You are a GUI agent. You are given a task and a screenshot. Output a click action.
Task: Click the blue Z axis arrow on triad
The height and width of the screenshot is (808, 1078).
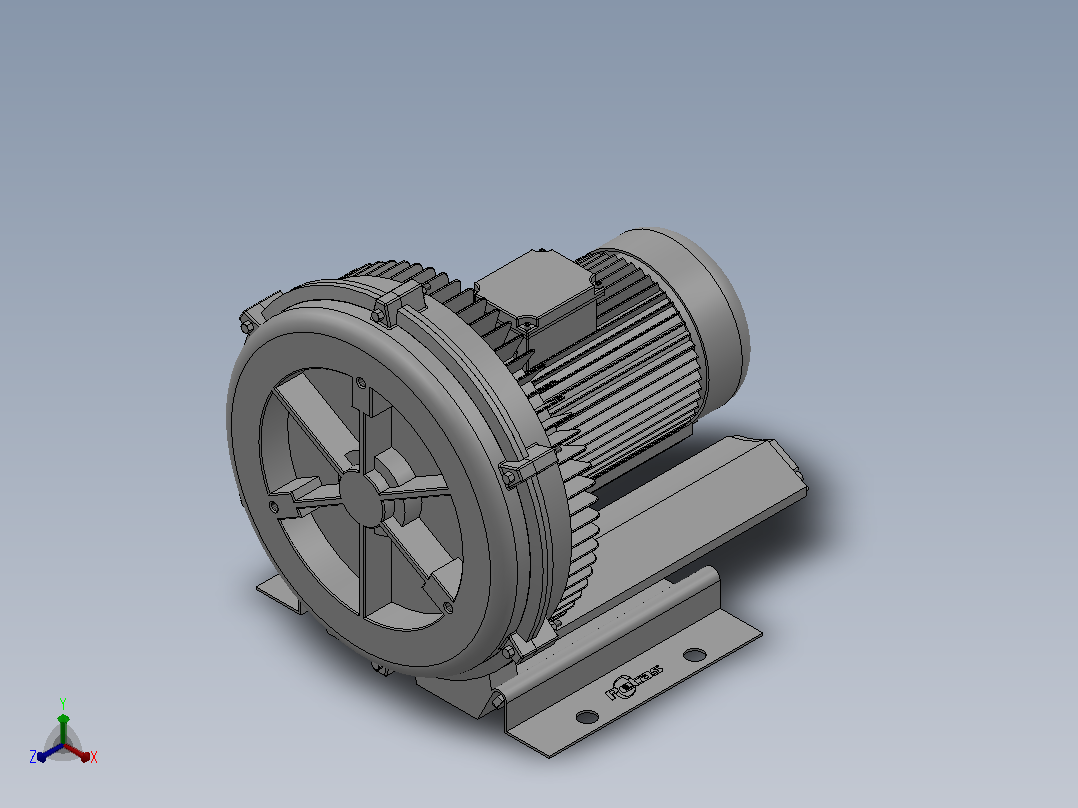tap(48, 754)
